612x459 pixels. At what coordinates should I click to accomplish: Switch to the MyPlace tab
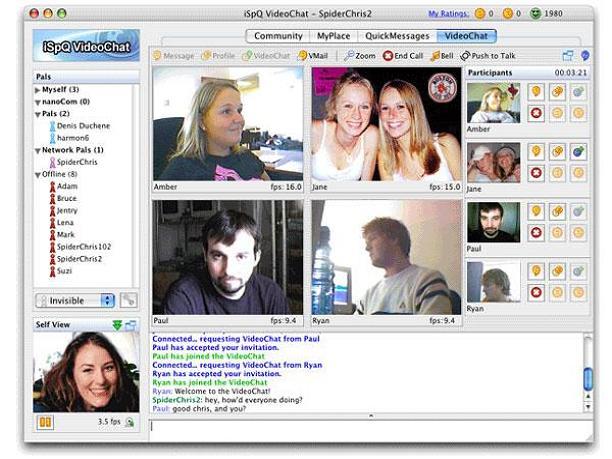click(x=333, y=36)
